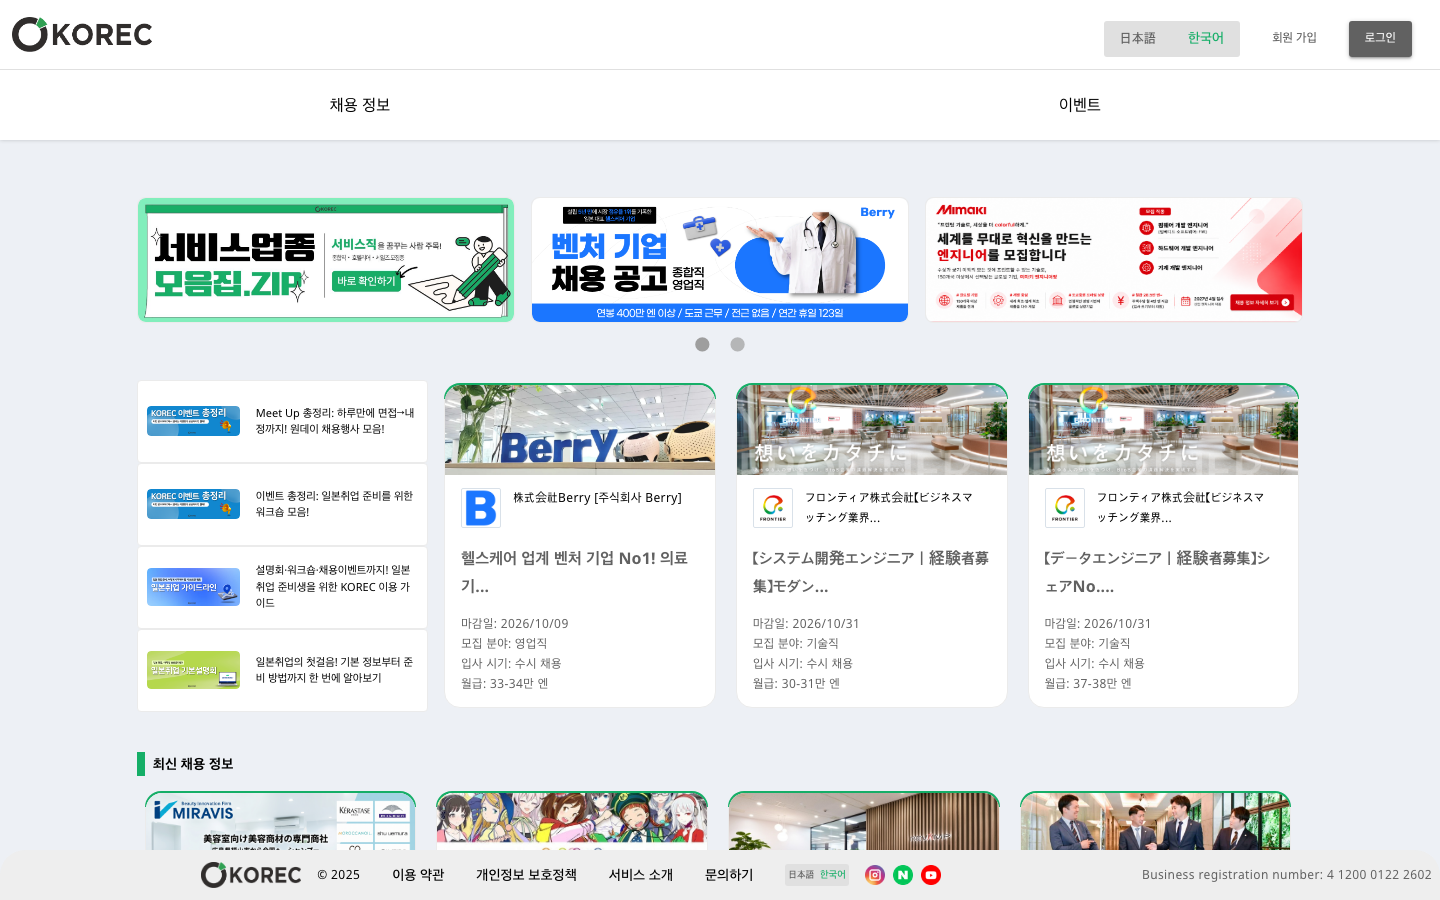Click the 일본취업 가이드라인 article thumbnail
This screenshot has width=1440, height=900.
tap(193, 587)
